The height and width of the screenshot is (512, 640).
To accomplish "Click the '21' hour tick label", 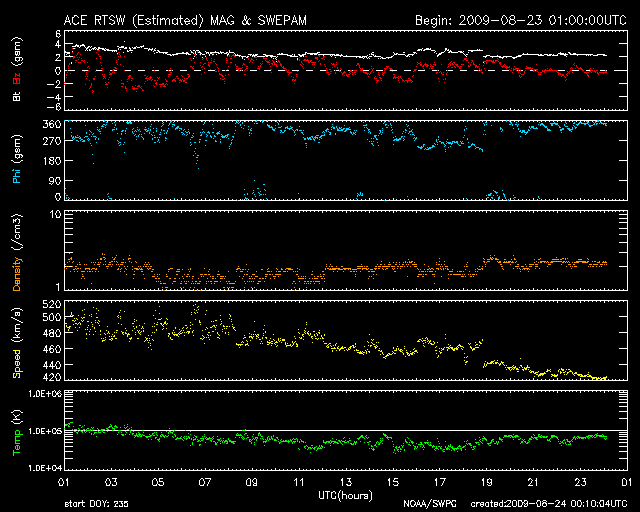I will (x=533, y=483).
